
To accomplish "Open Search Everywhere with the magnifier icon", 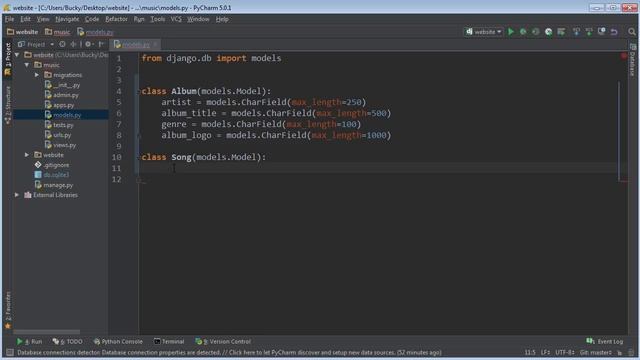I will coord(632,31).
